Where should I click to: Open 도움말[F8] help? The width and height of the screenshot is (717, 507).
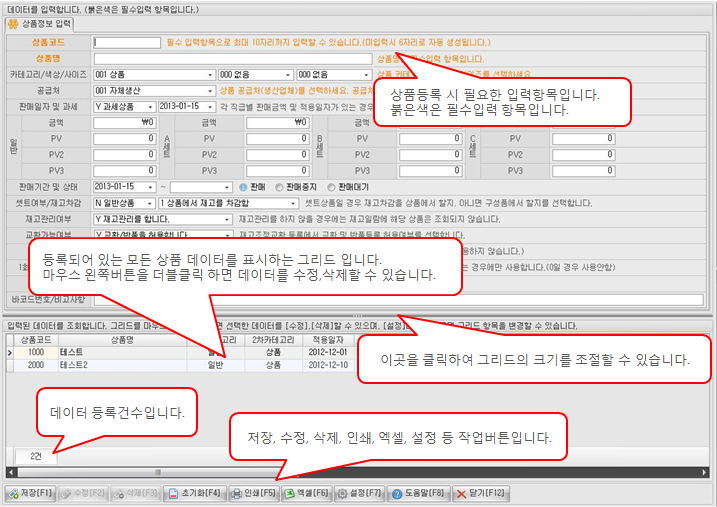coord(418,494)
